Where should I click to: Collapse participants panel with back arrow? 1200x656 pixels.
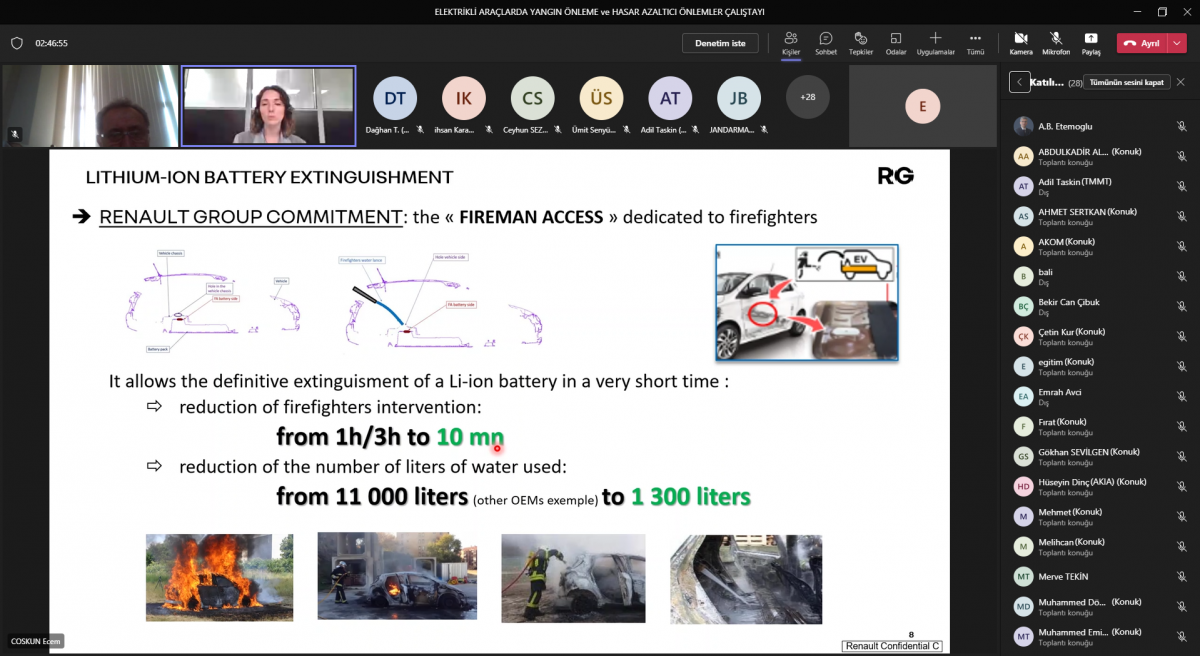click(x=1019, y=82)
